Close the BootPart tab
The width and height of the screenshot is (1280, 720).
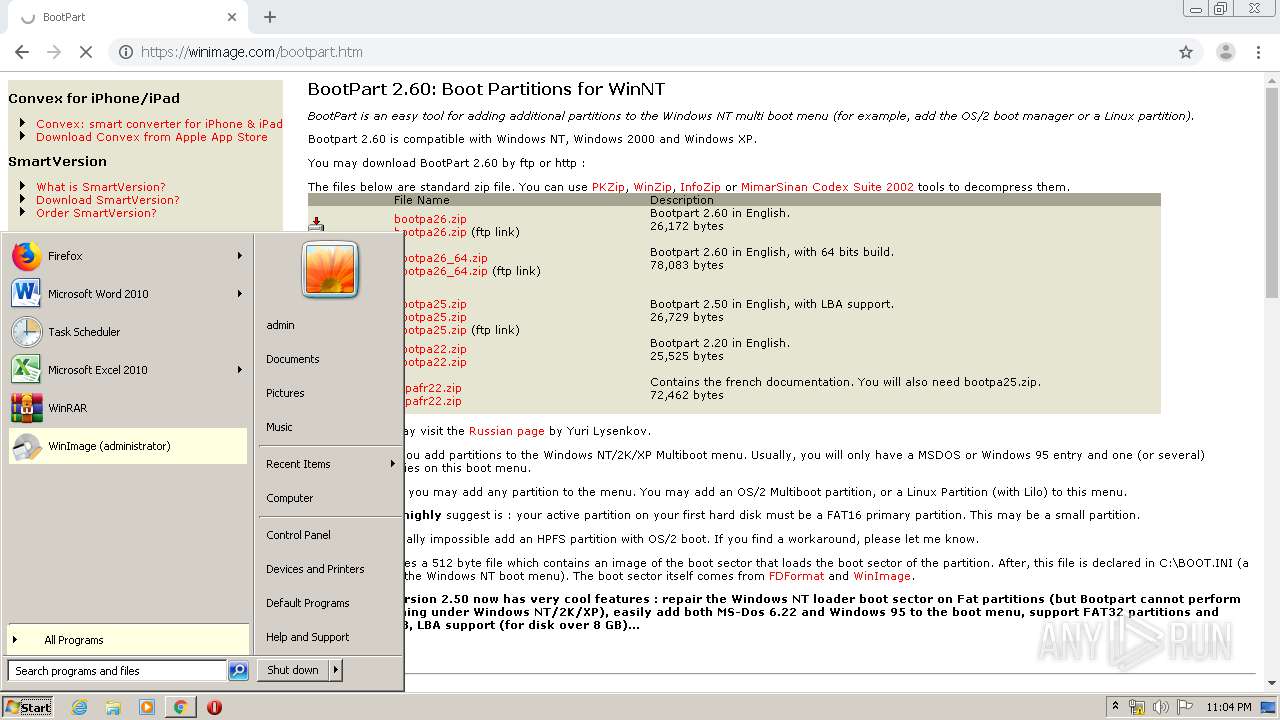click(232, 17)
